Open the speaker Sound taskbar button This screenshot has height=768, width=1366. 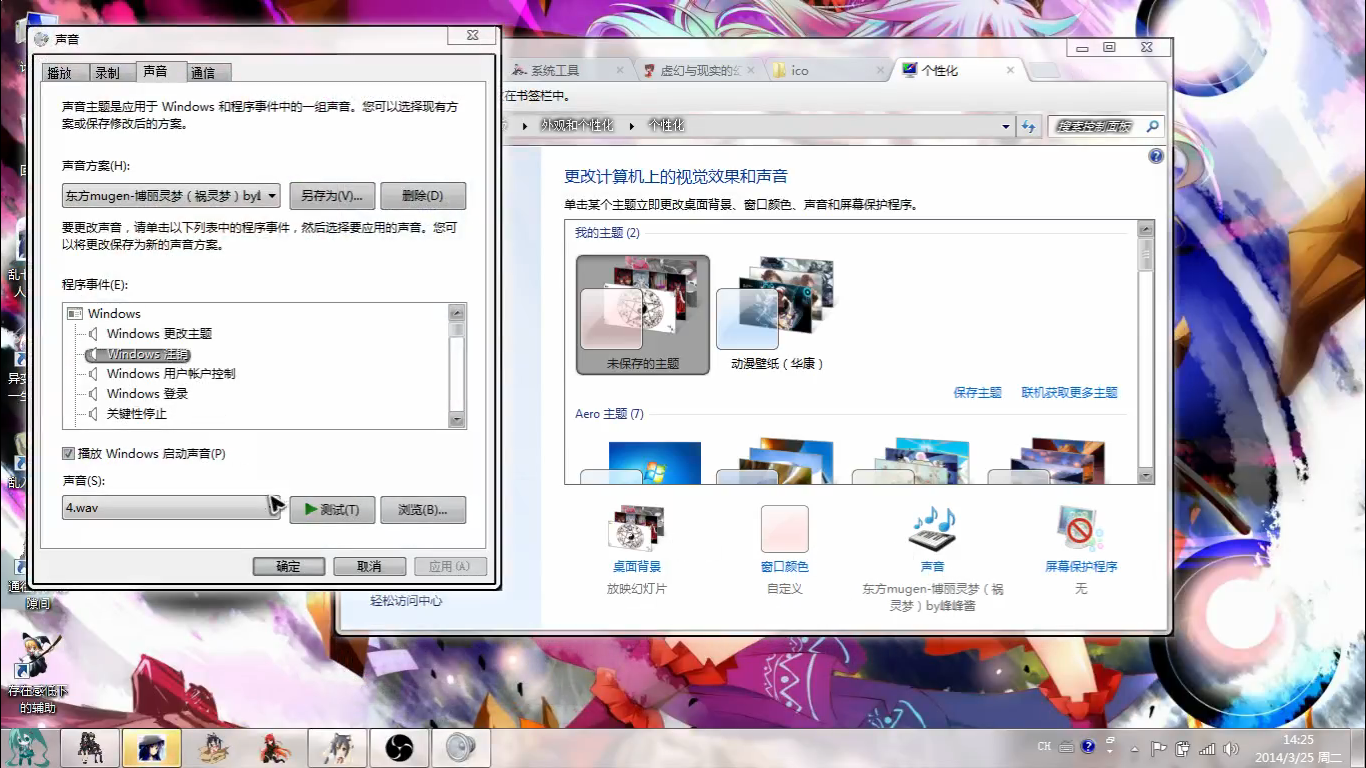click(461, 748)
